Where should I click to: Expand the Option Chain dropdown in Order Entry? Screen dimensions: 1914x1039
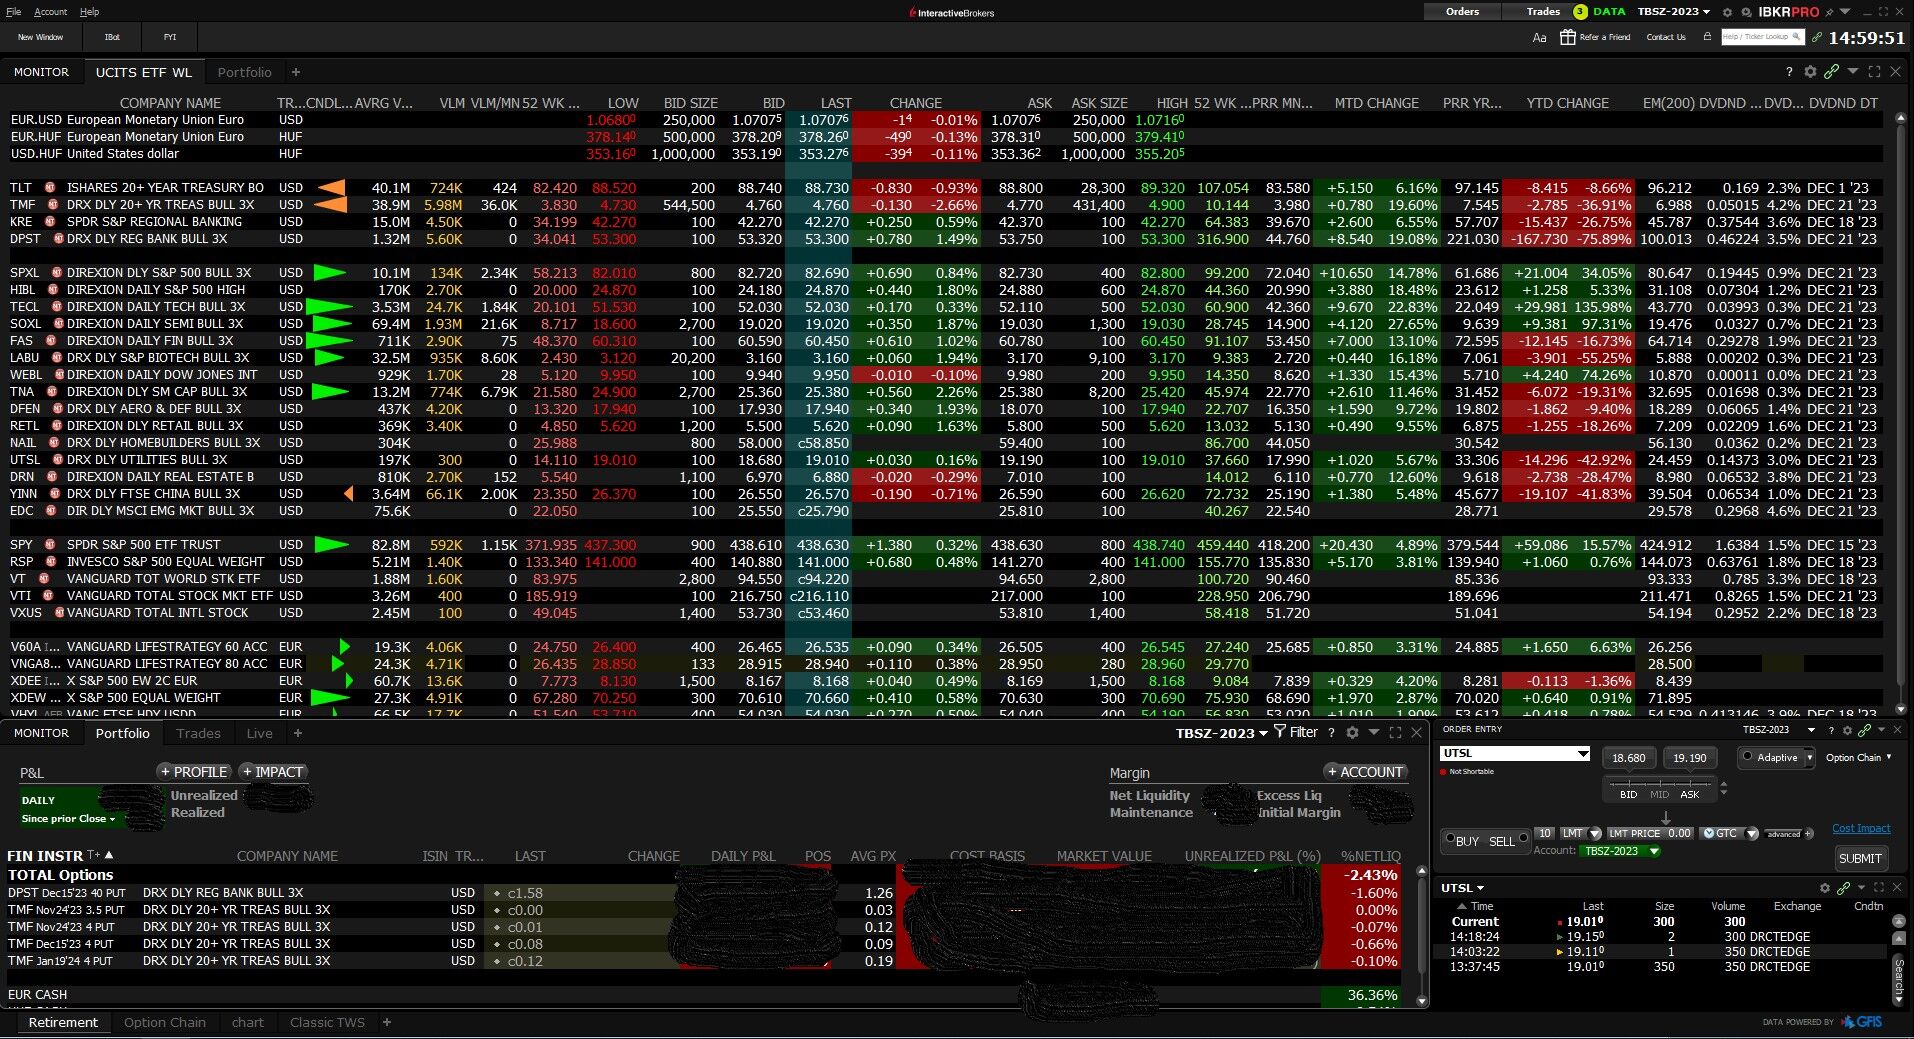1859,757
